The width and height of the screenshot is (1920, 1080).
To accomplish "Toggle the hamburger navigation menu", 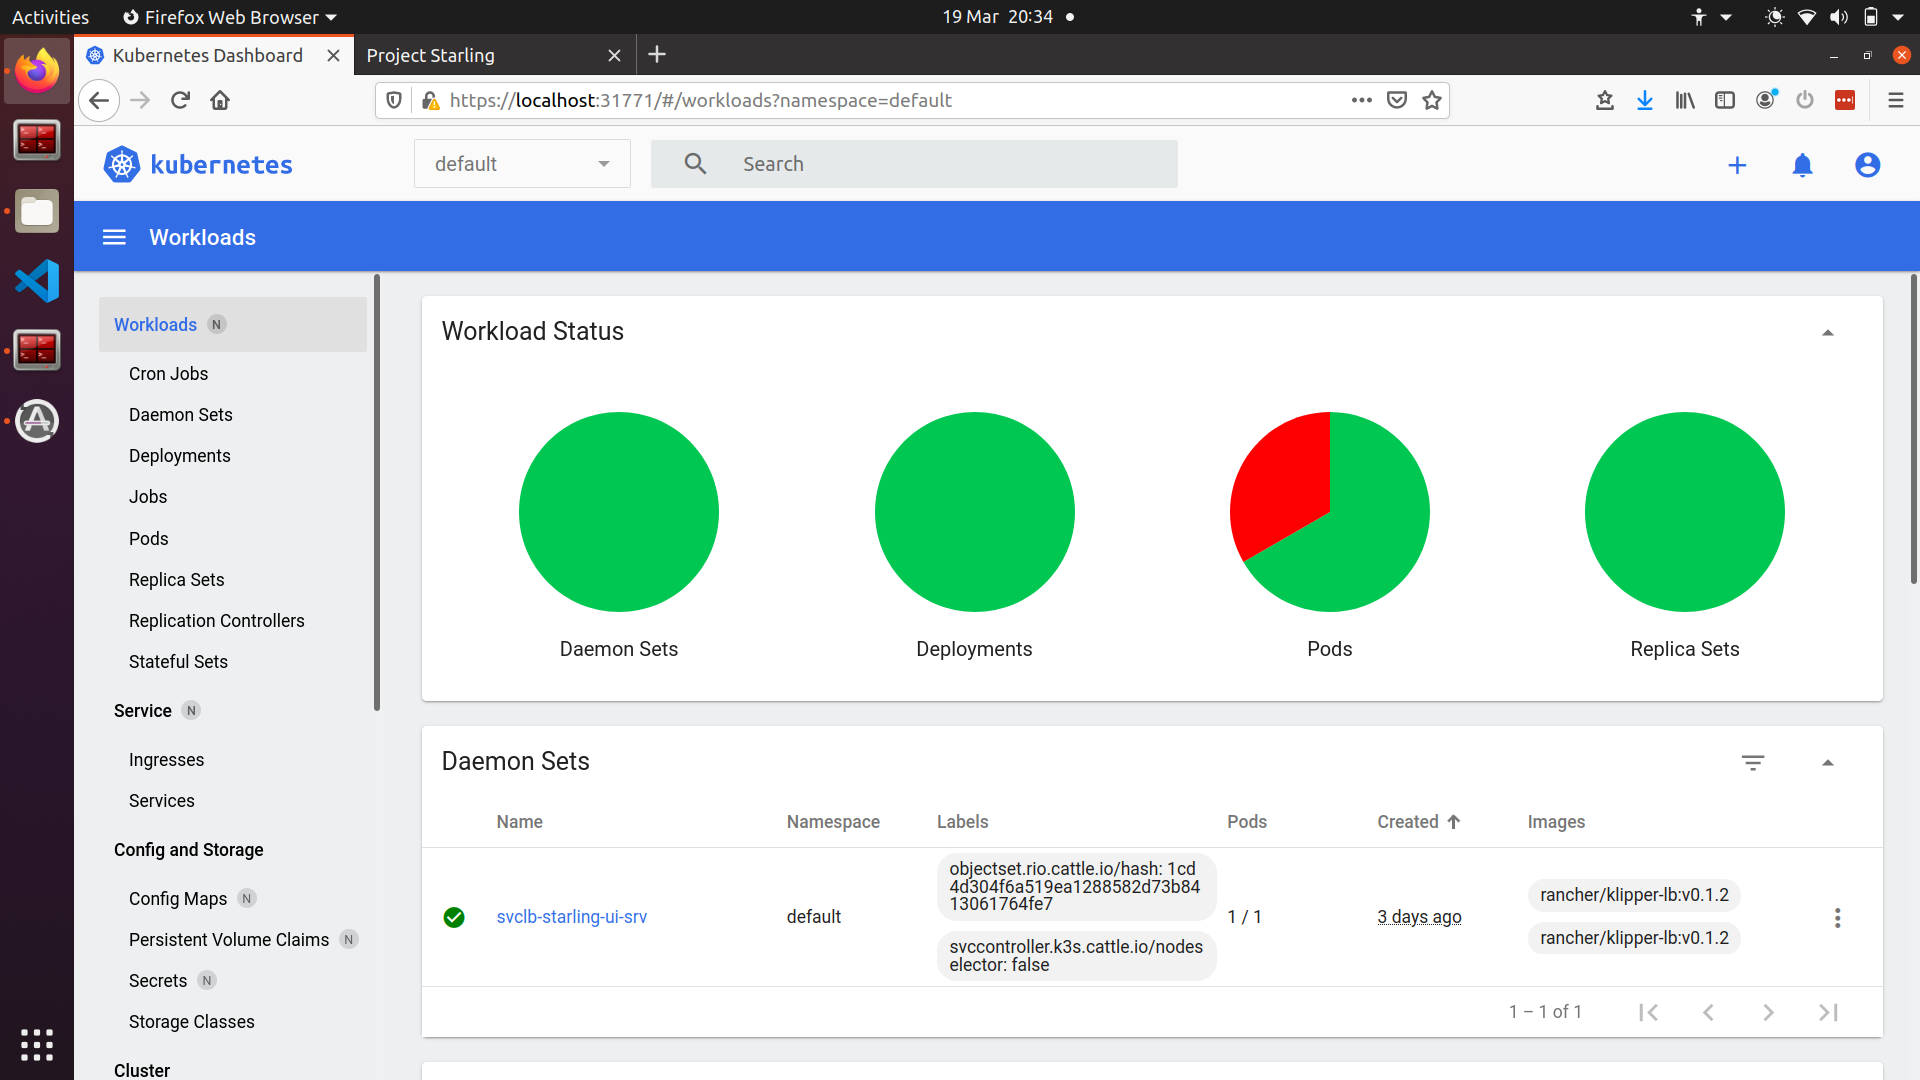I will pos(115,237).
